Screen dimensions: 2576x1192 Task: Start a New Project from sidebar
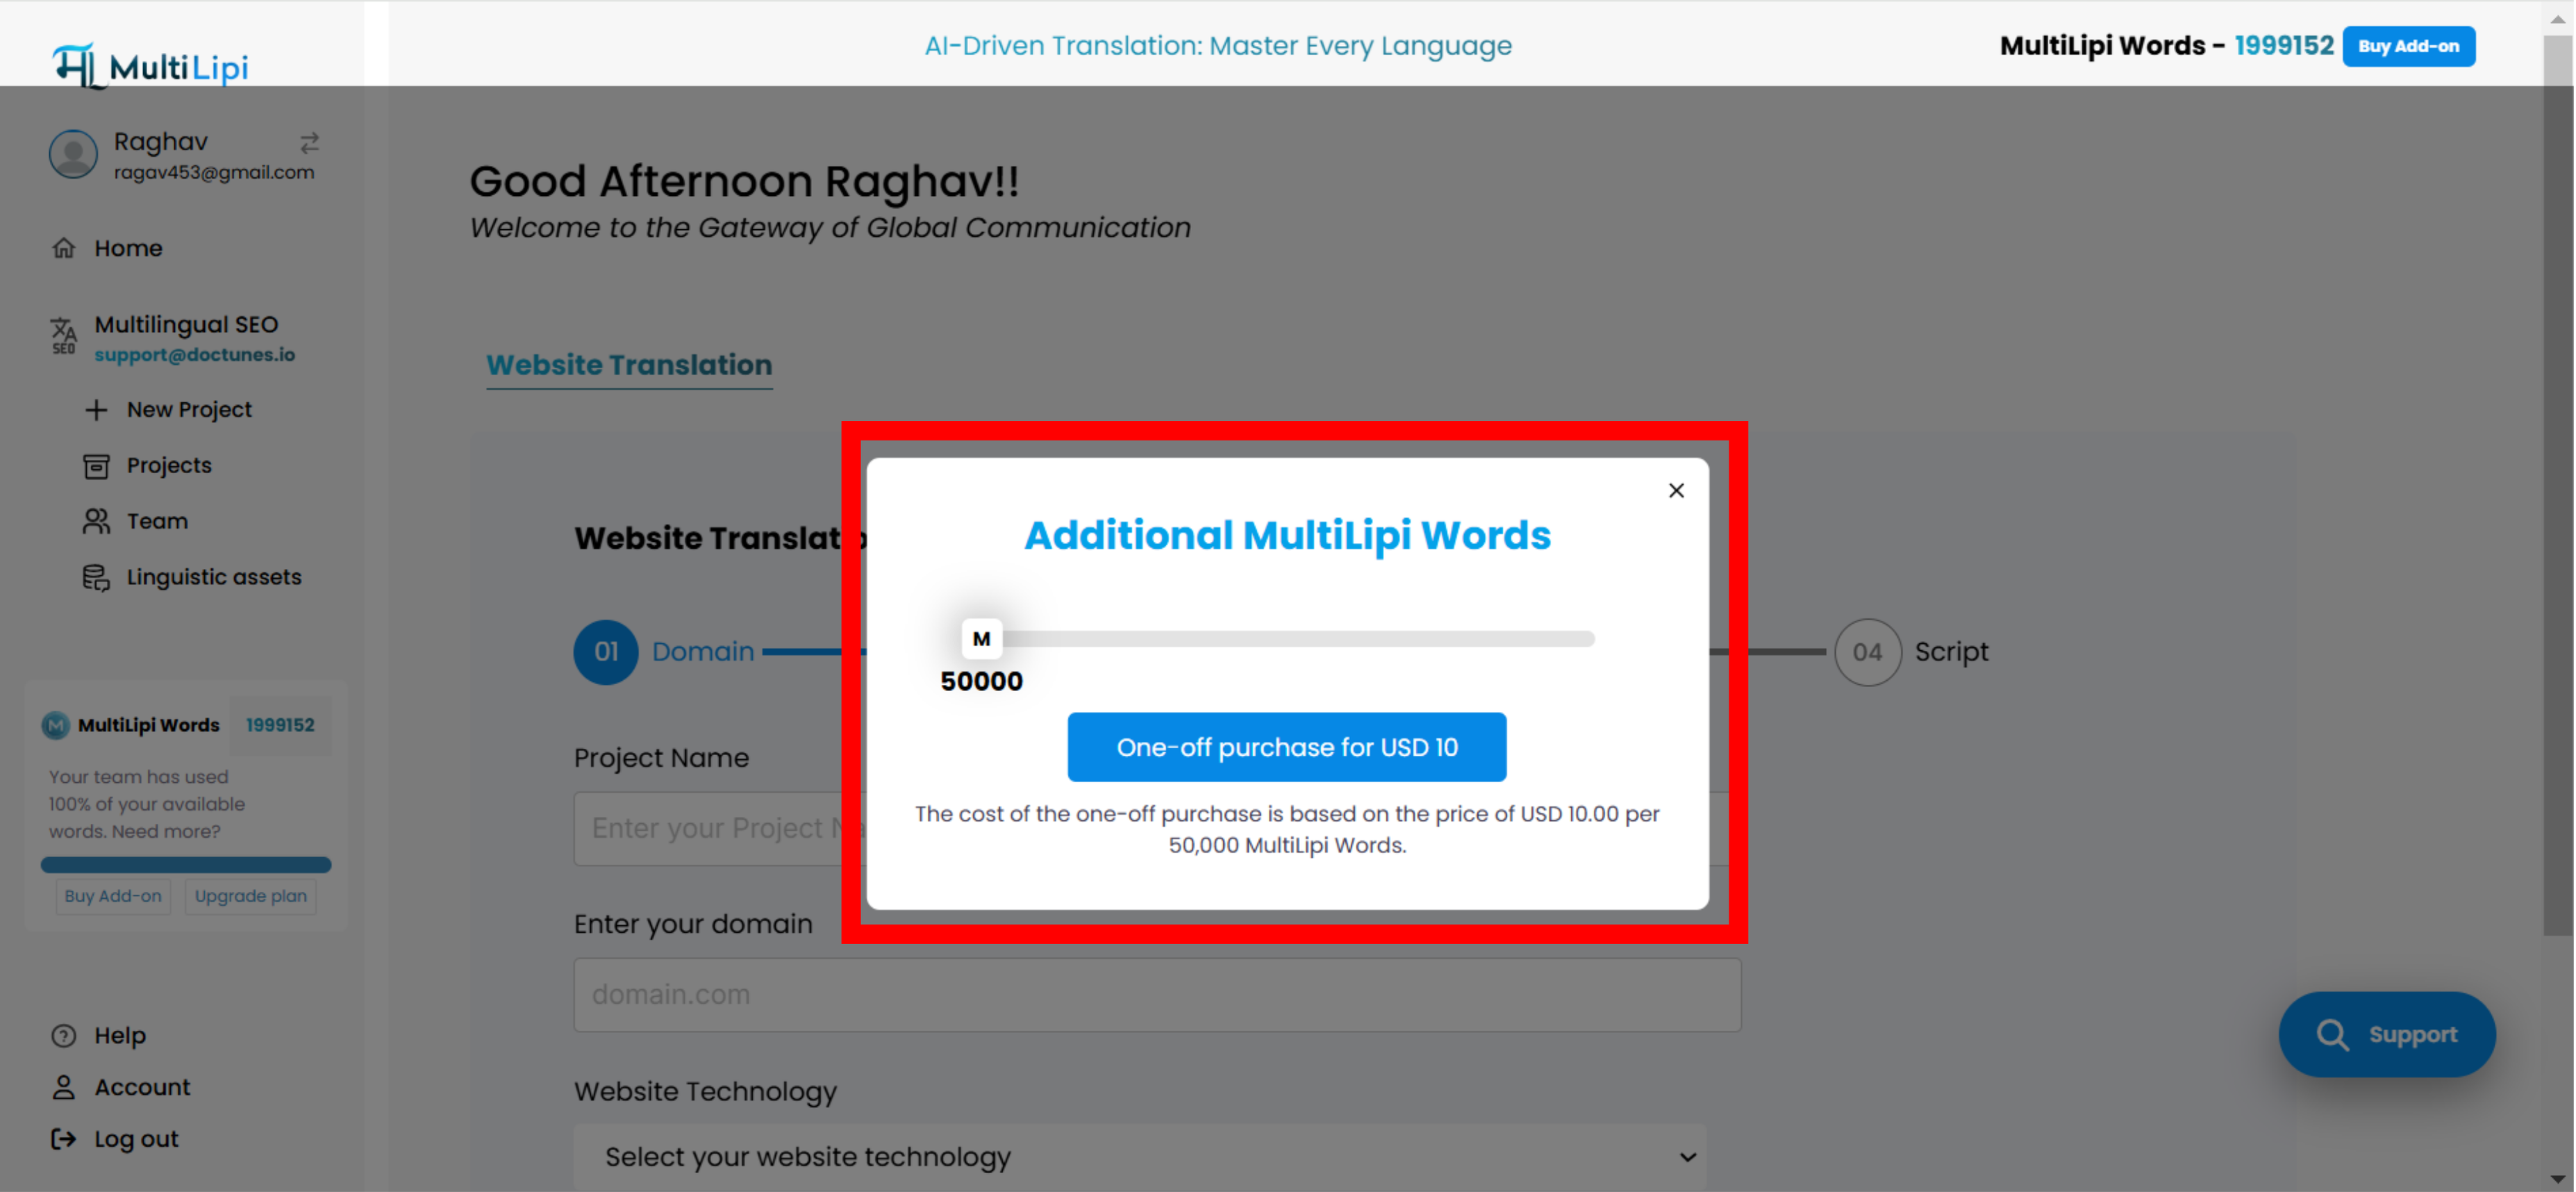pos(189,410)
